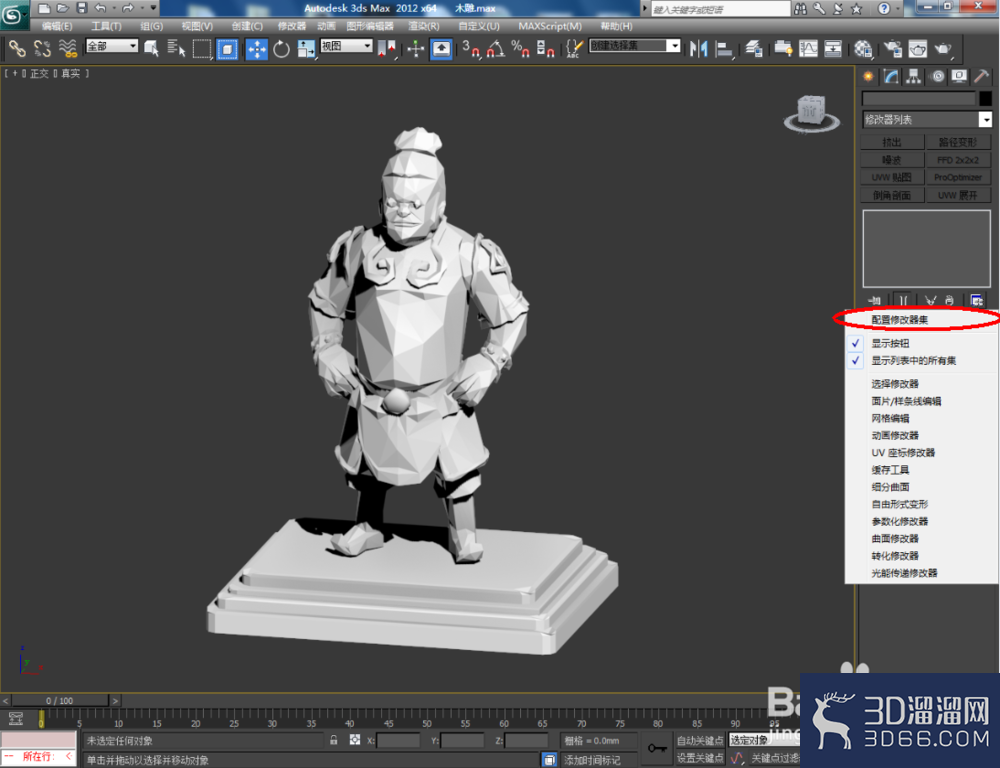Click the object name input field
This screenshot has width=1000, height=768.
pos(919,98)
